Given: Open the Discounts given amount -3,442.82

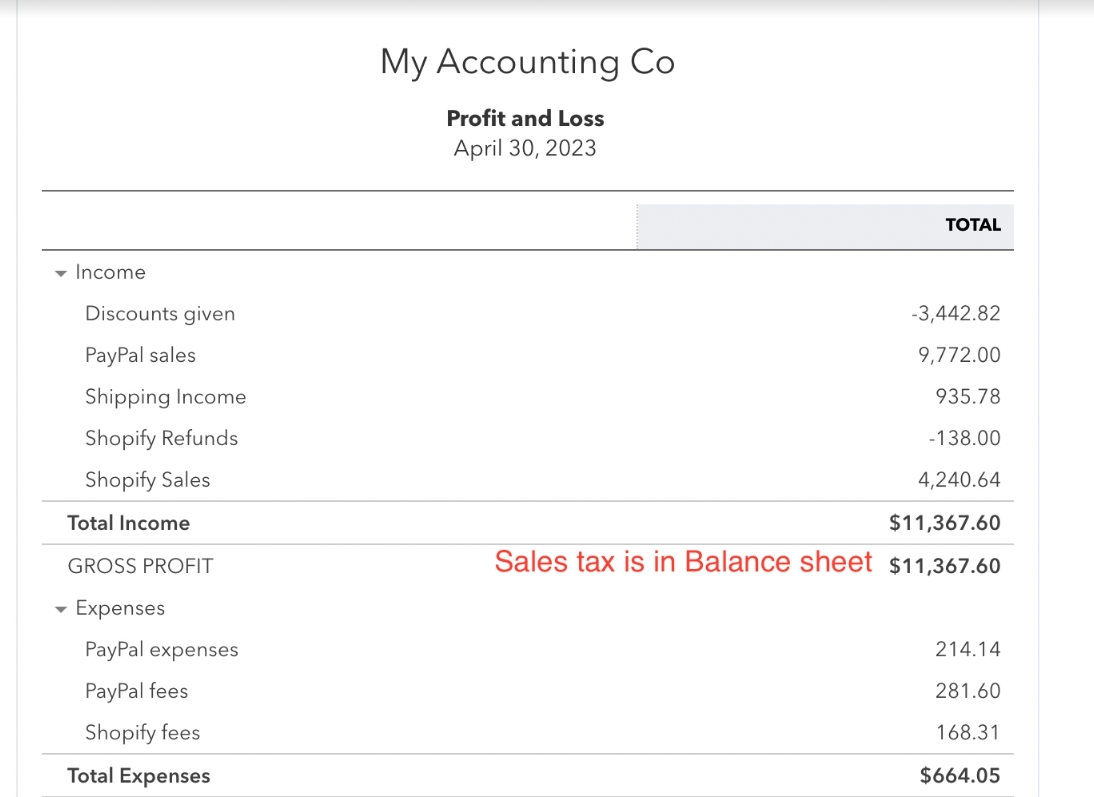Looking at the screenshot, I should 955,314.
